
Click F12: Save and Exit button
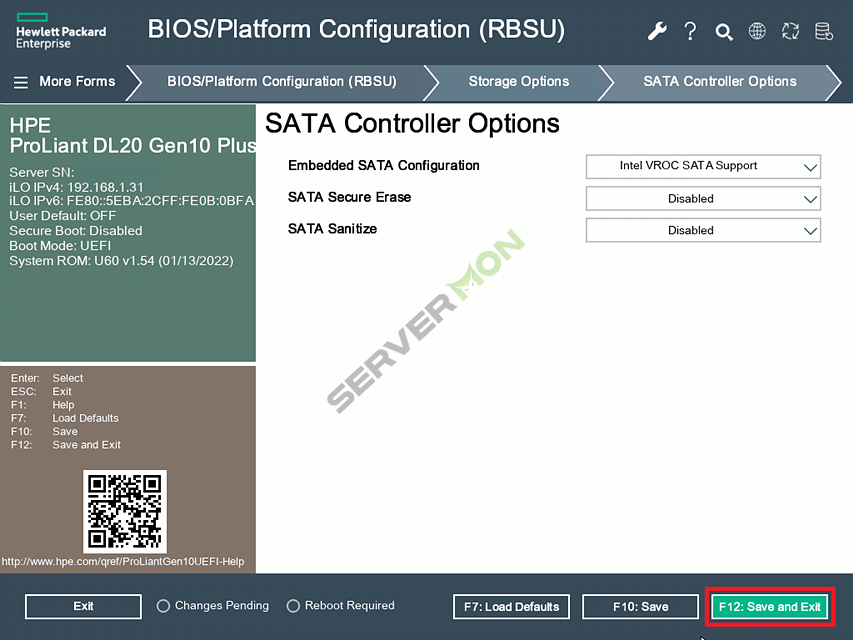[x=770, y=607]
